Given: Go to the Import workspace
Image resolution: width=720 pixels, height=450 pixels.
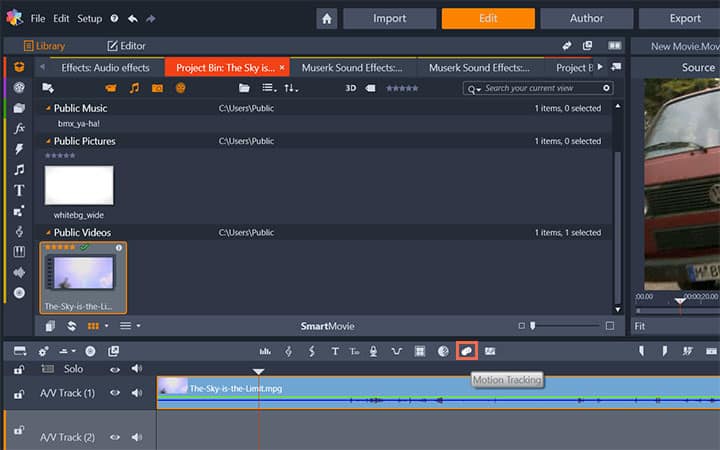Looking at the screenshot, I should coord(389,18).
